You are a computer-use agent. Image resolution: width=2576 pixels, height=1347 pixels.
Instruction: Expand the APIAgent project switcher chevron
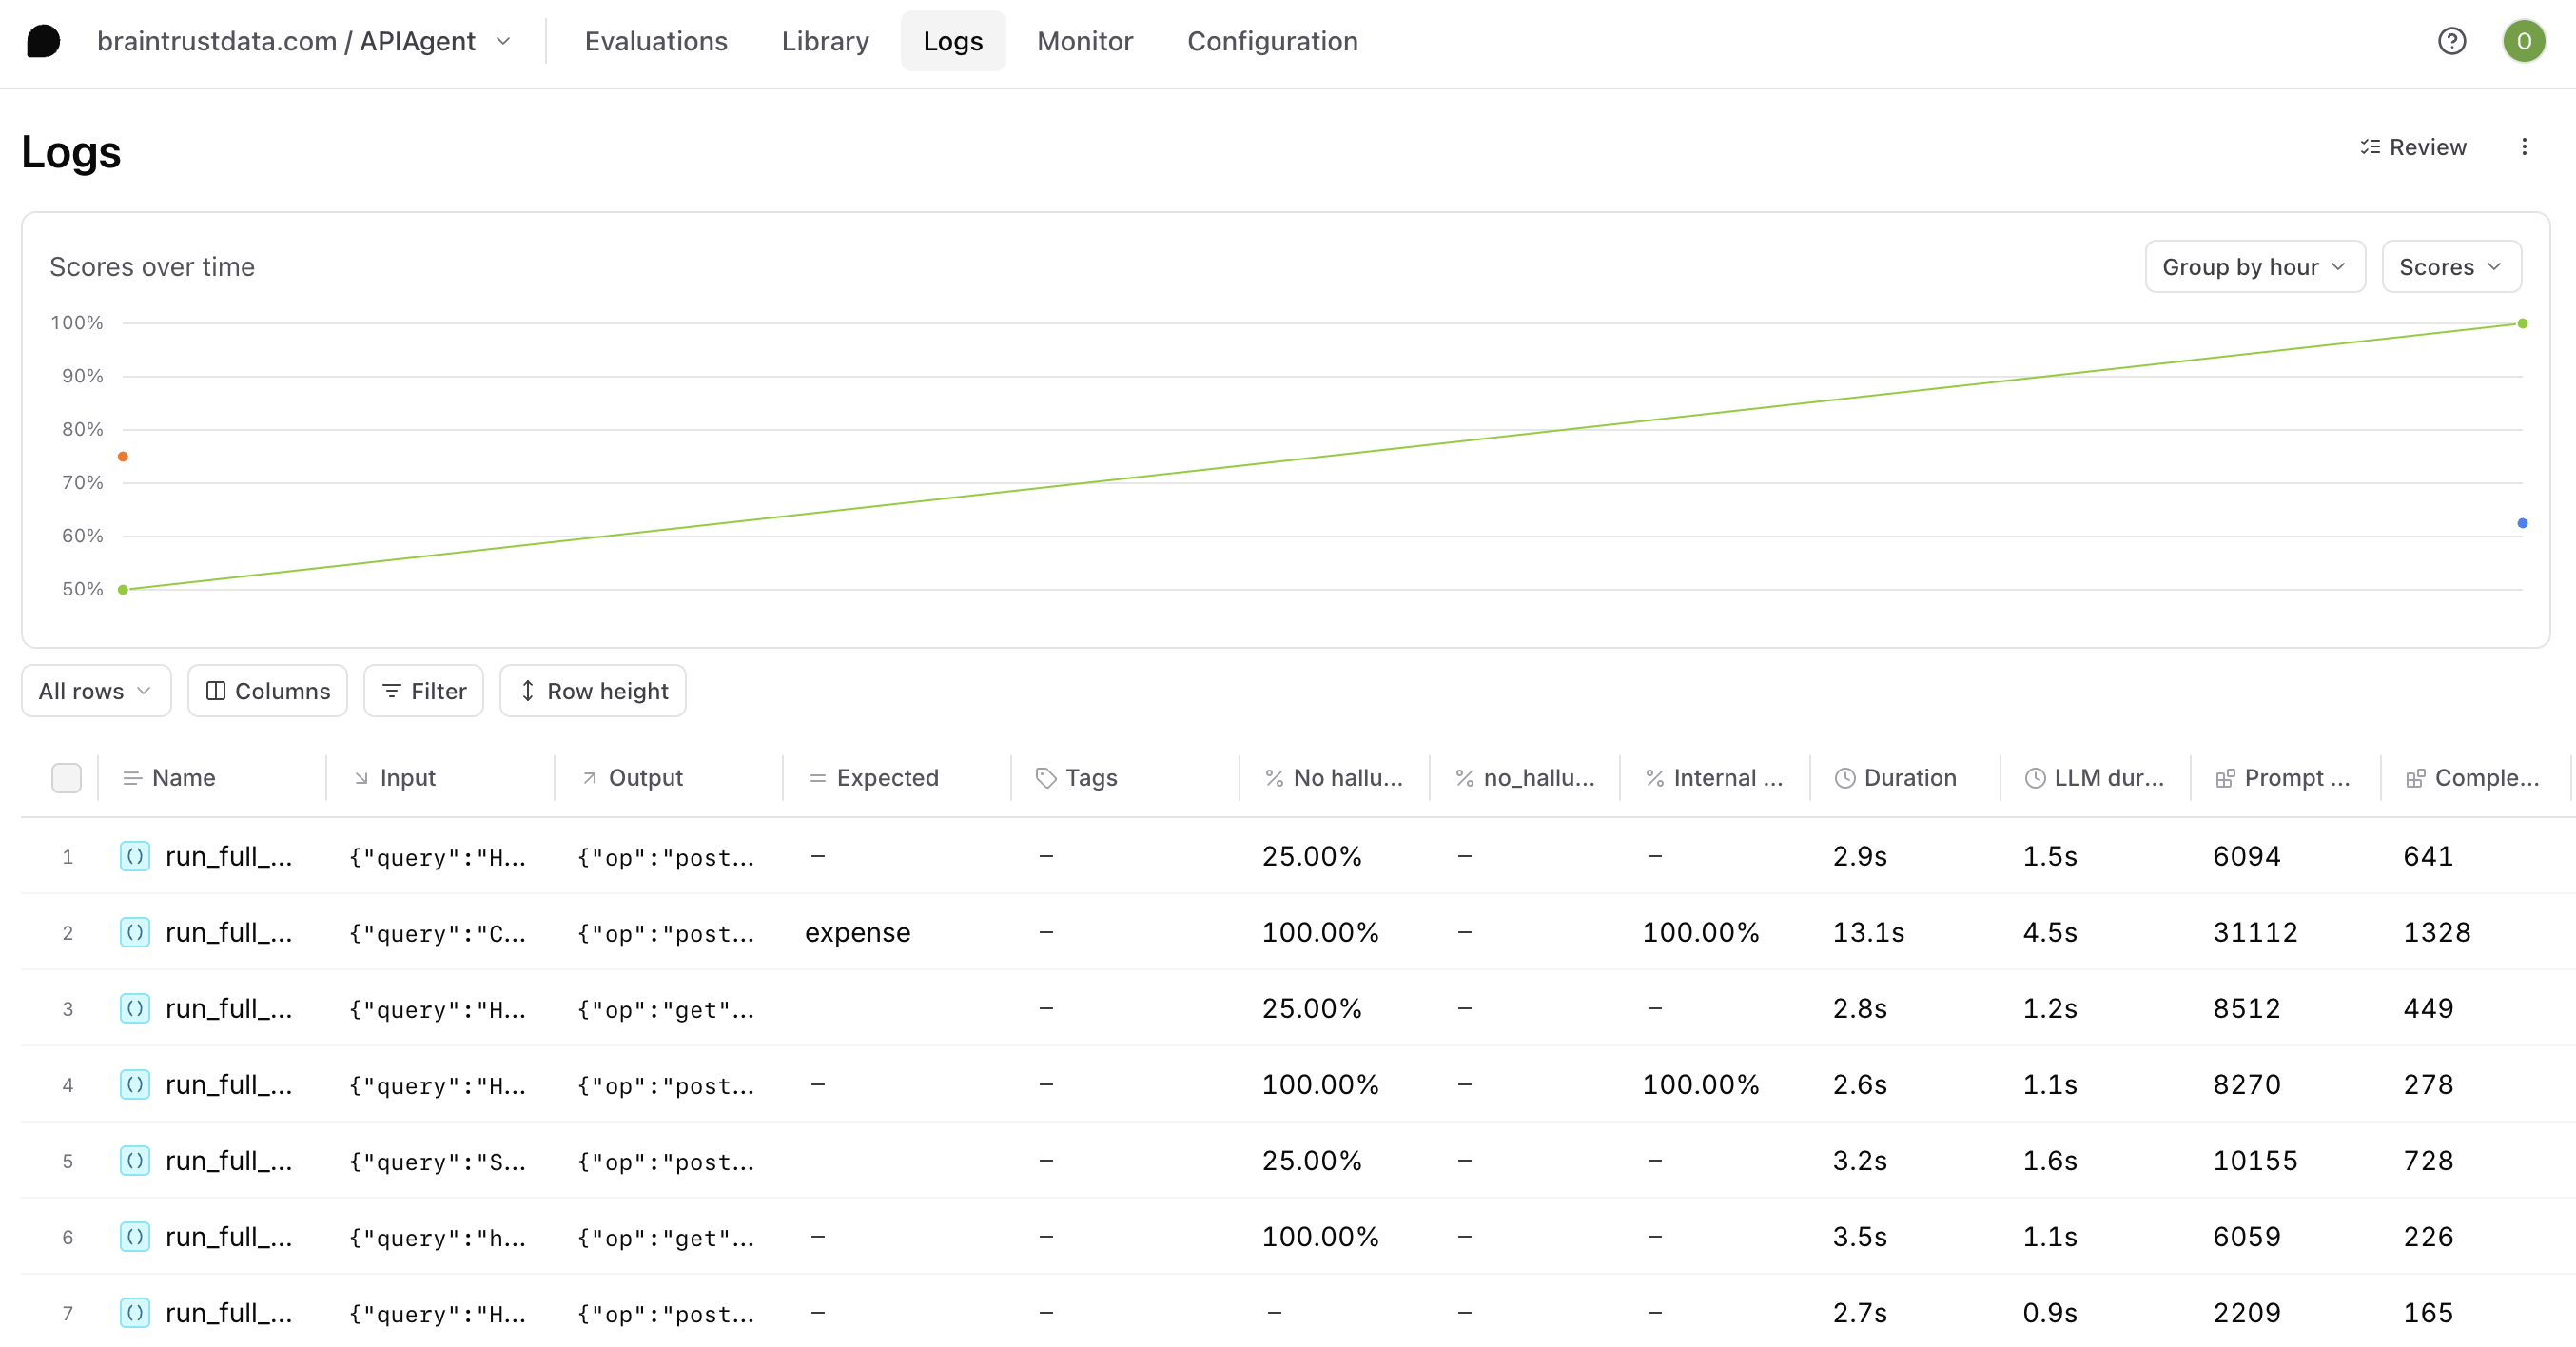click(x=505, y=41)
